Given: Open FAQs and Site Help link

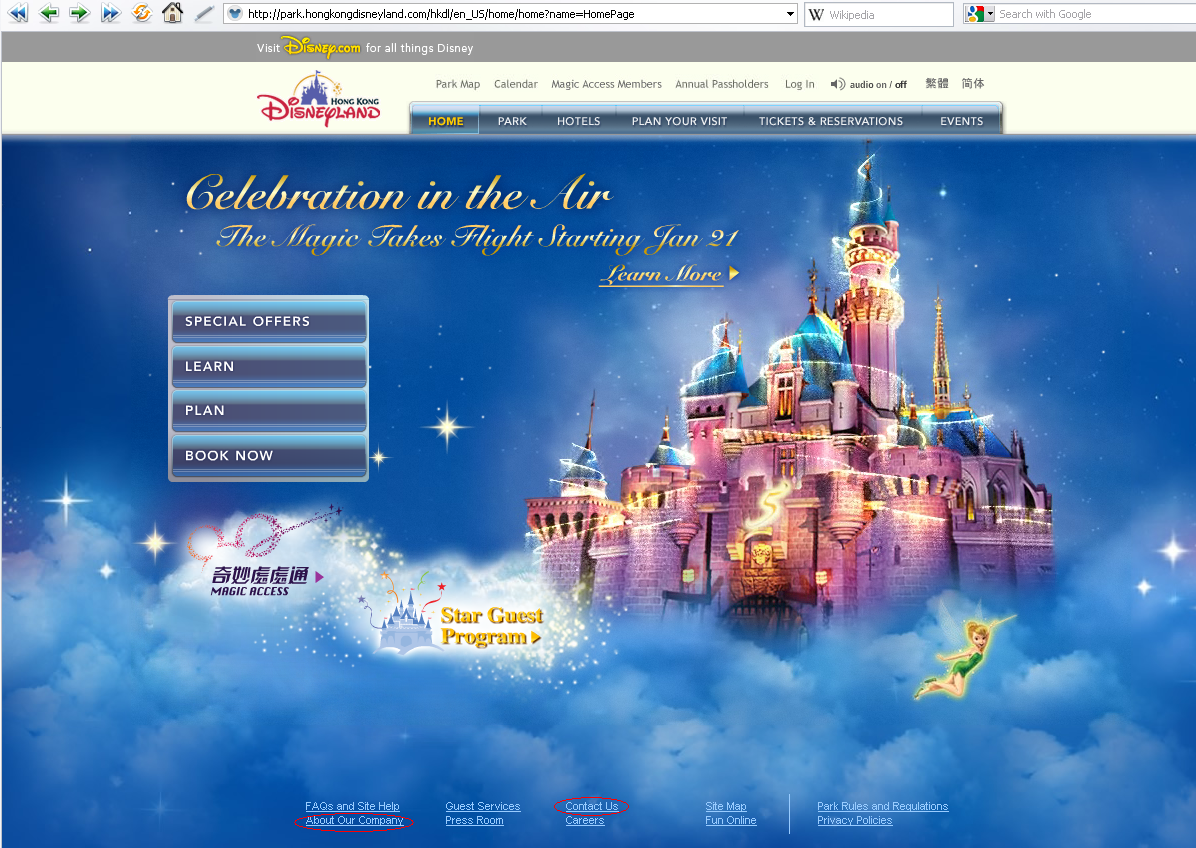Looking at the screenshot, I should (x=352, y=806).
